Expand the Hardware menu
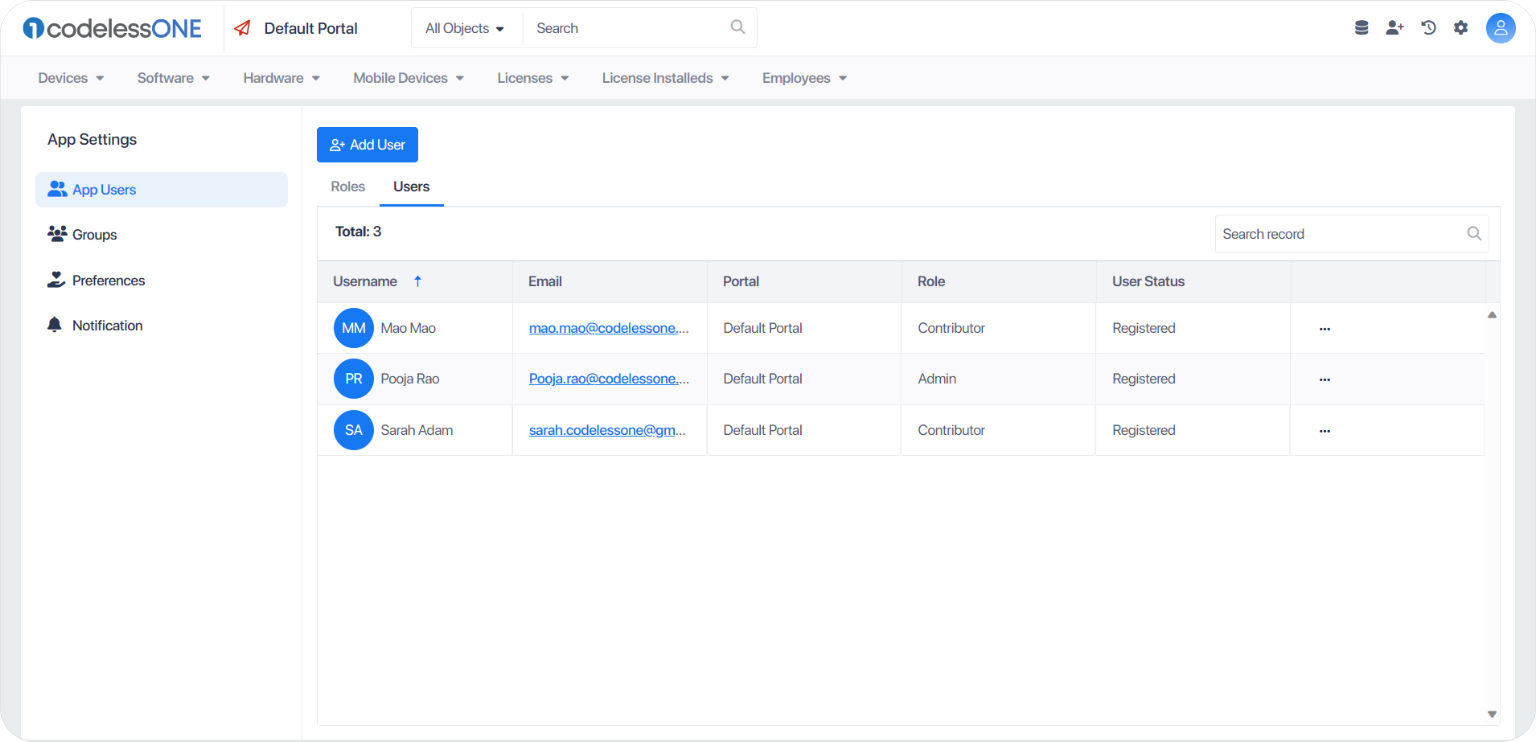1536x742 pixels. 282,78
